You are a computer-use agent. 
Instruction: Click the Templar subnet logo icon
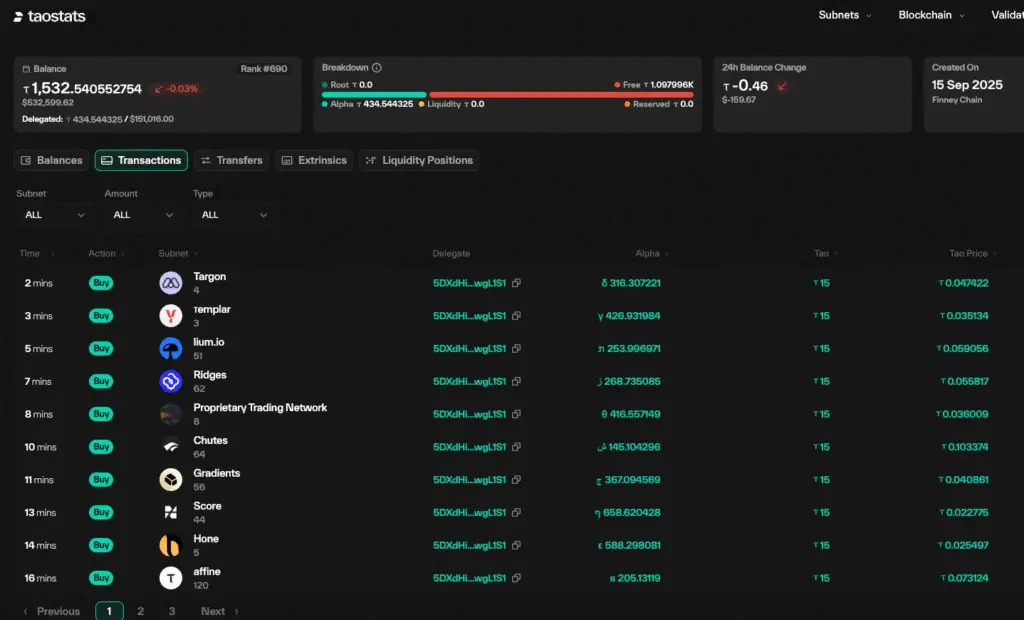pos(170,316)
